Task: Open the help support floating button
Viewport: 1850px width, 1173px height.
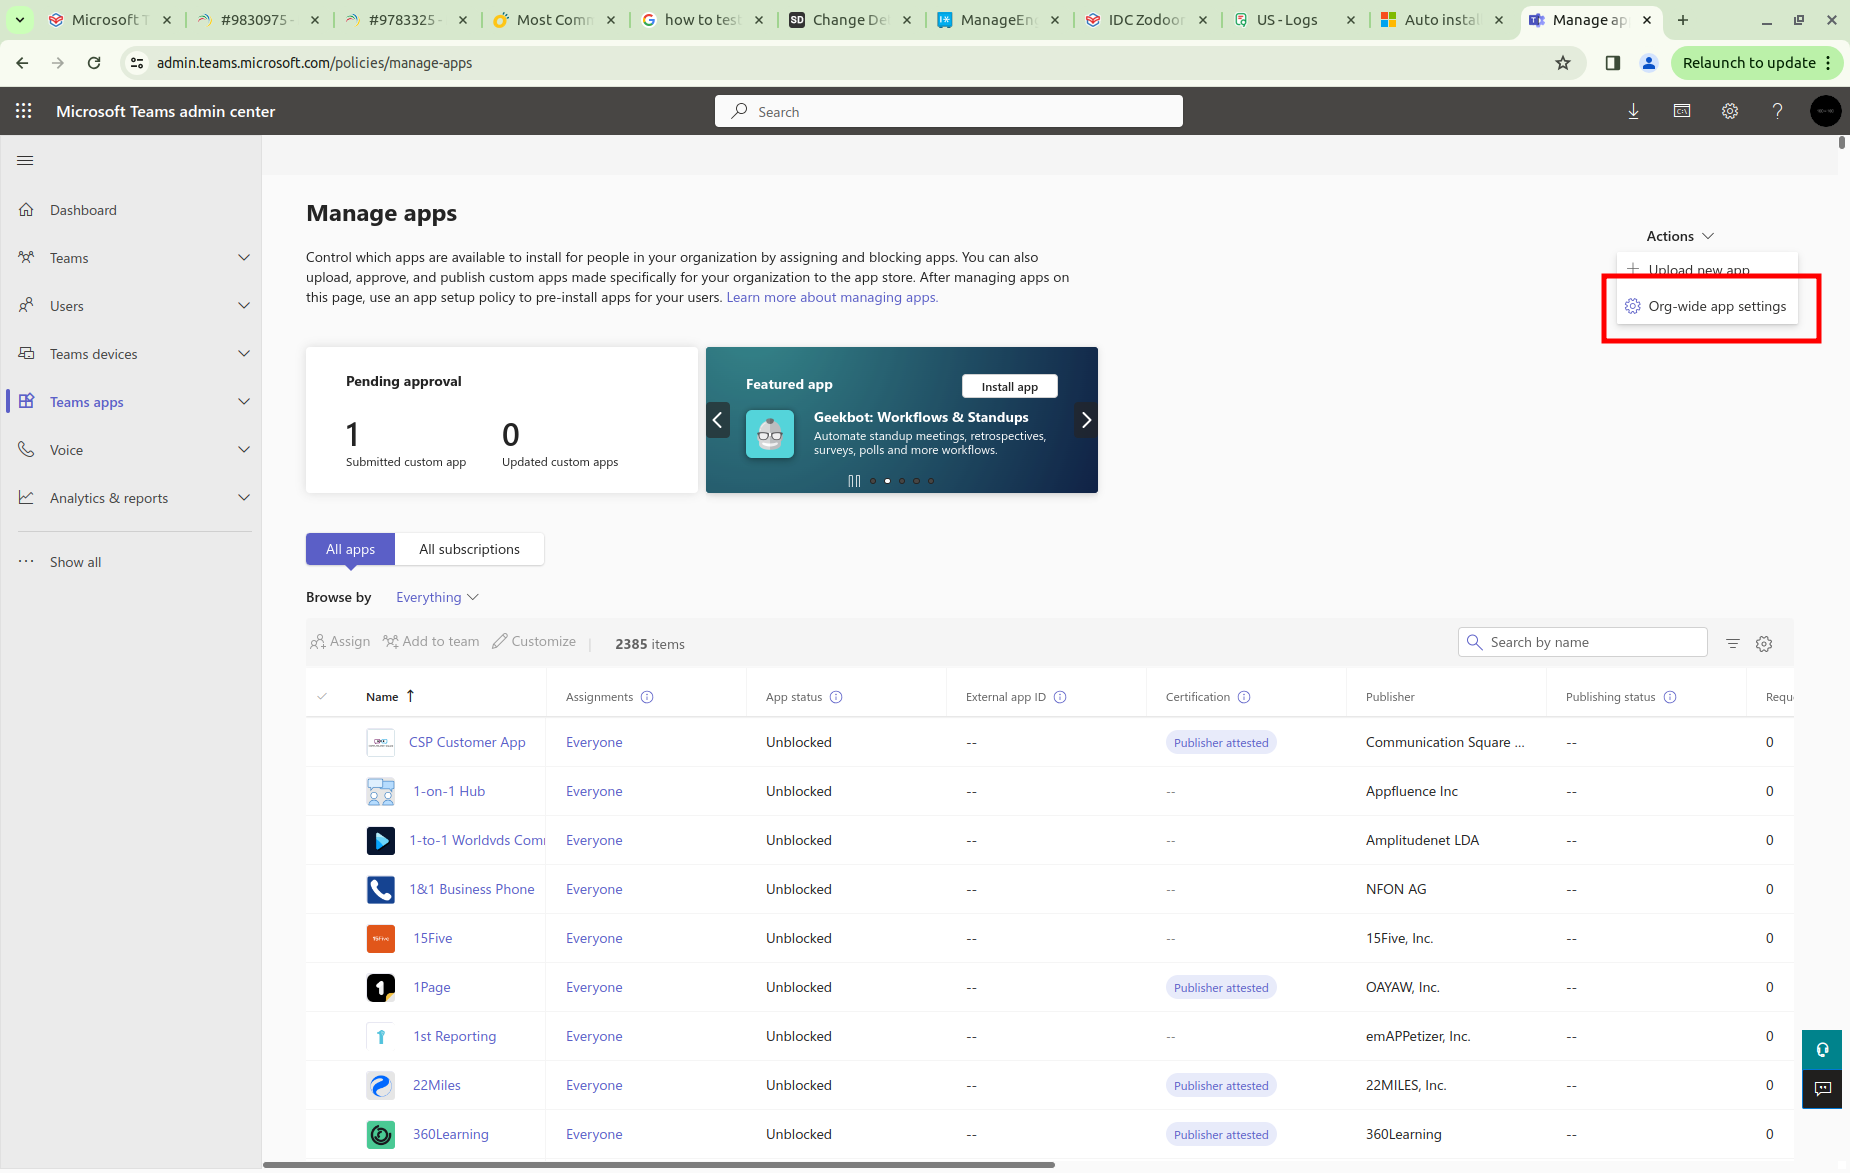Action: 1822,1050
